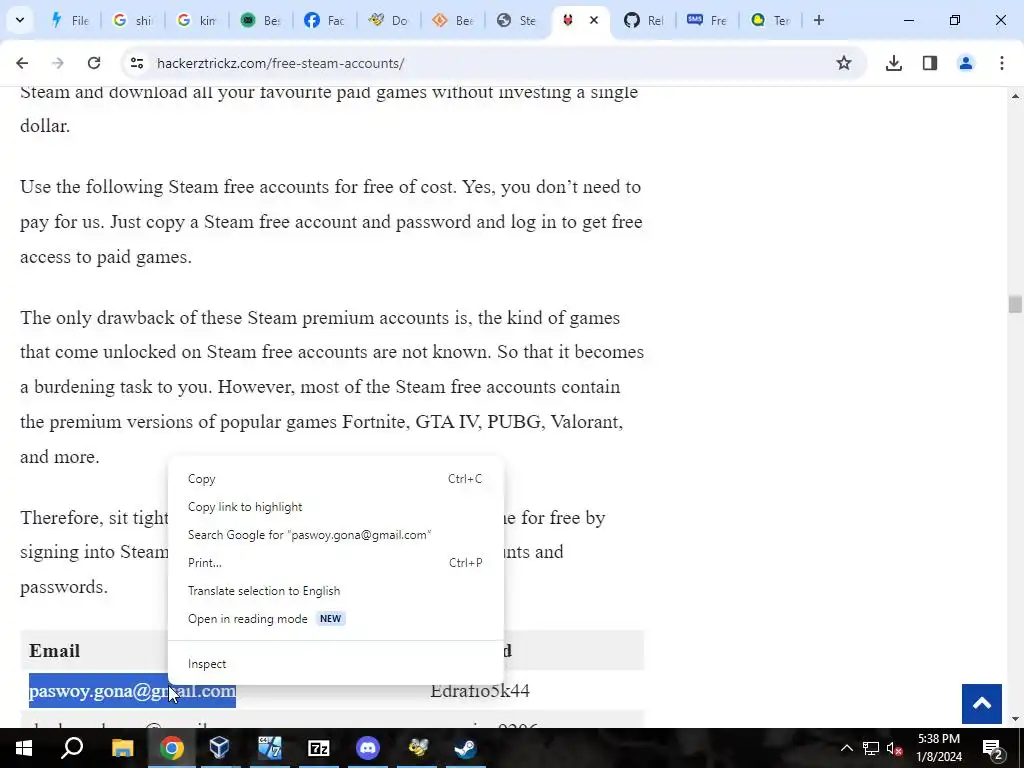Toggle the Chrome side panel
This screenshot has height=768, width=1024.
click(930, 63)
